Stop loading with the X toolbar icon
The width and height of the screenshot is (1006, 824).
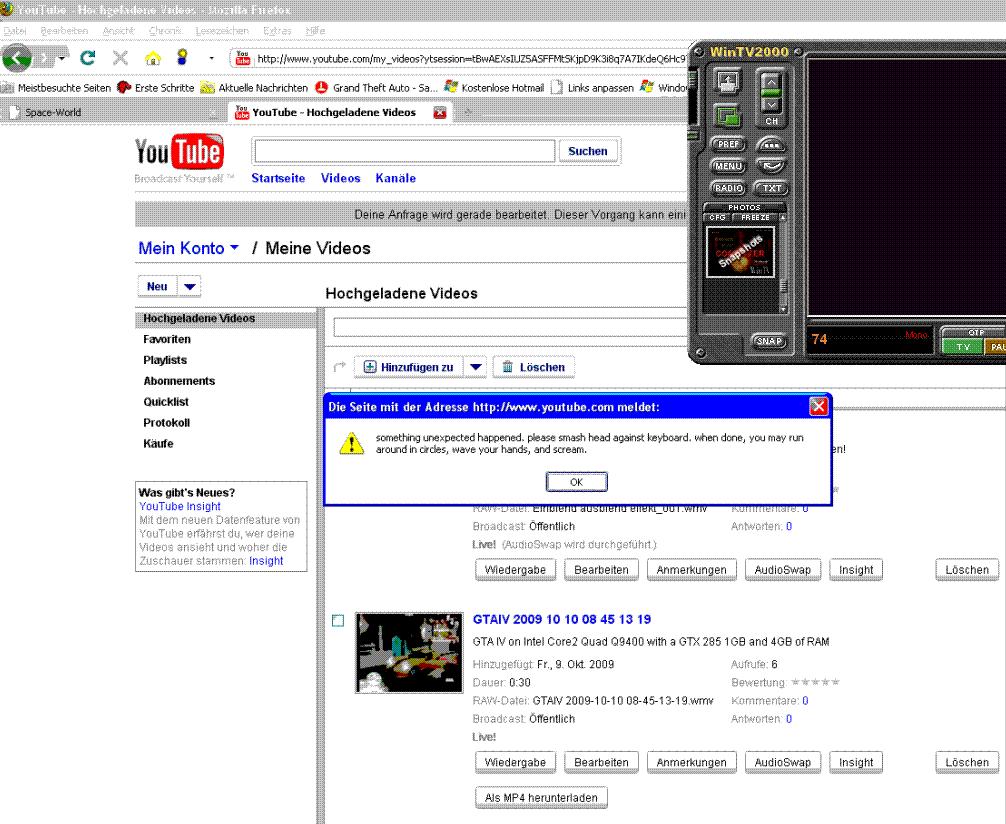pyautogui.click(x=120, y=58)
